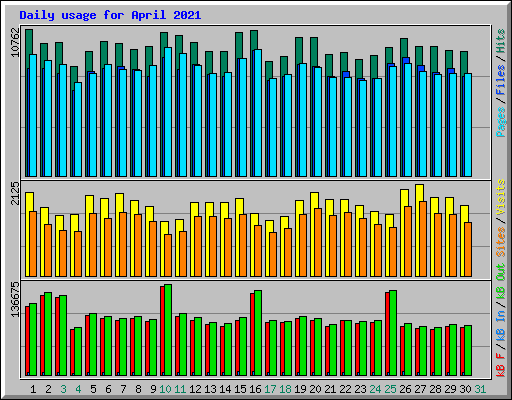The image size is (512, 400).
Task: Click the green kB Out bar for day 4
Action: (x=78, y=351)
